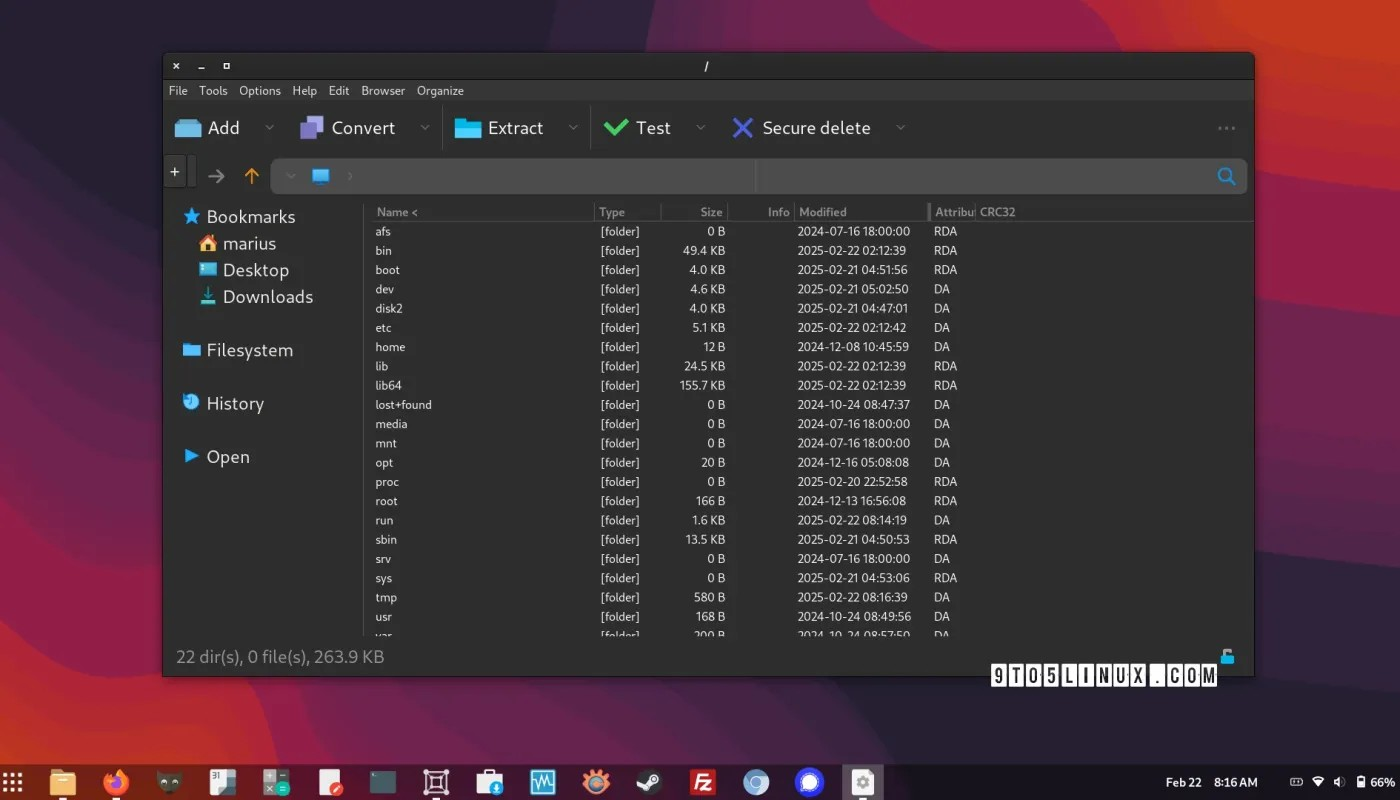Click the Extract folder icon on the toolbar
Screen dimensions: 1400x800
point(467,127)
